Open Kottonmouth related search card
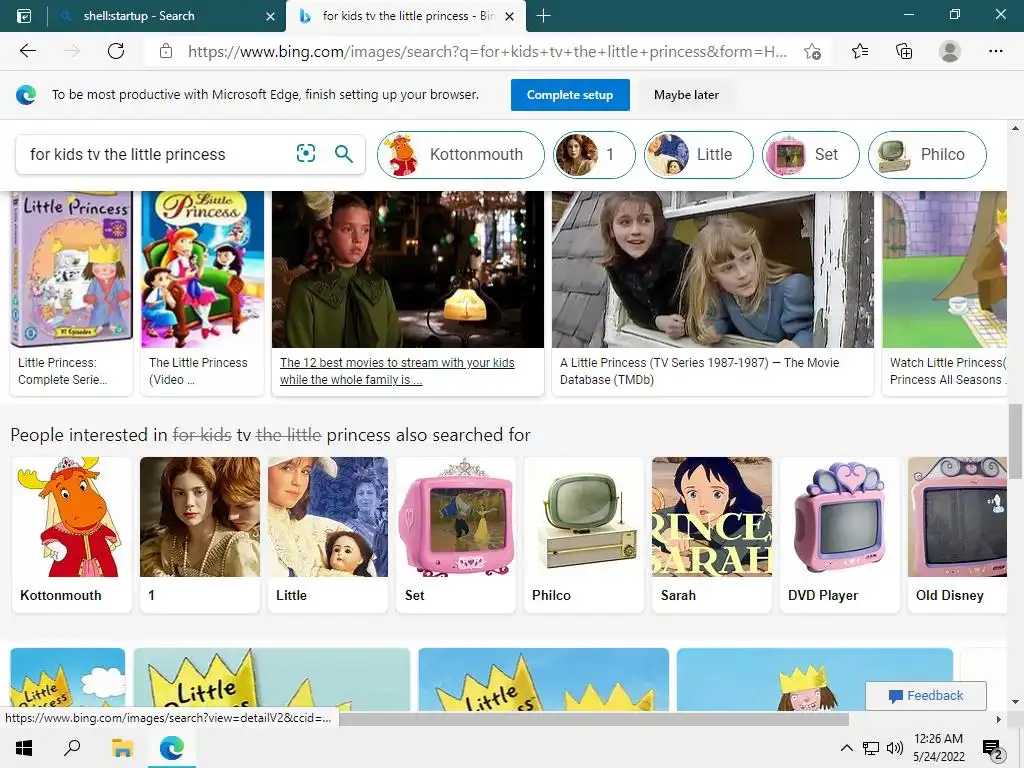This screenshot has width=1024, height=768. point(72,534)
